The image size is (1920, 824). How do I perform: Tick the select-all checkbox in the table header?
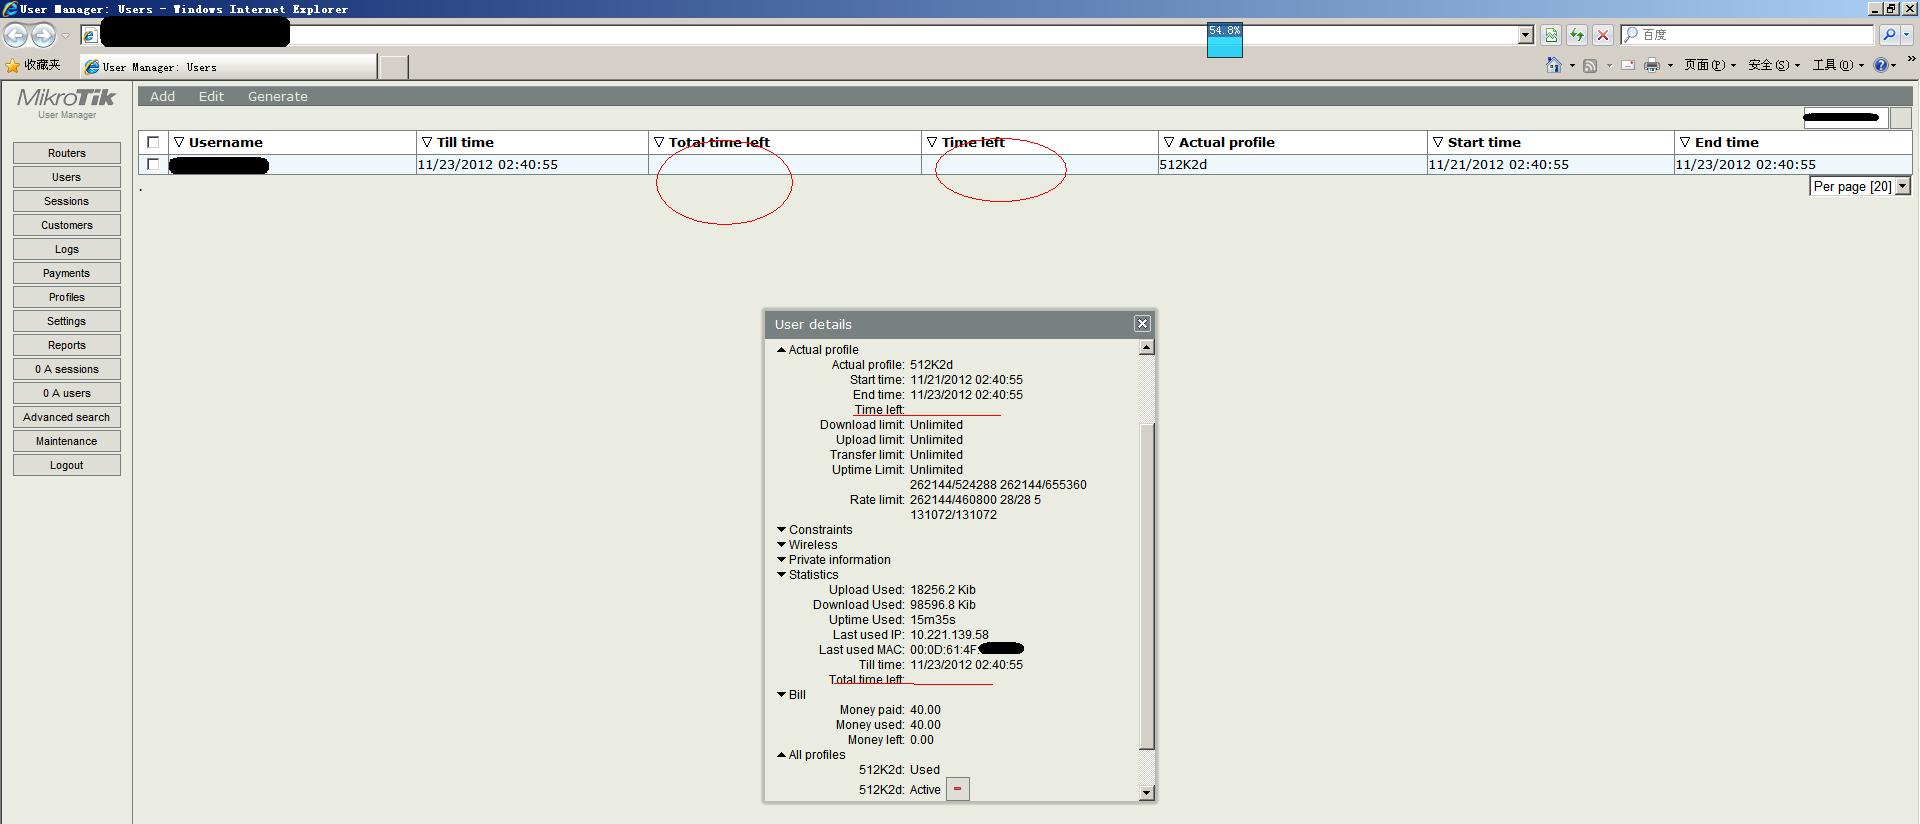153,142
